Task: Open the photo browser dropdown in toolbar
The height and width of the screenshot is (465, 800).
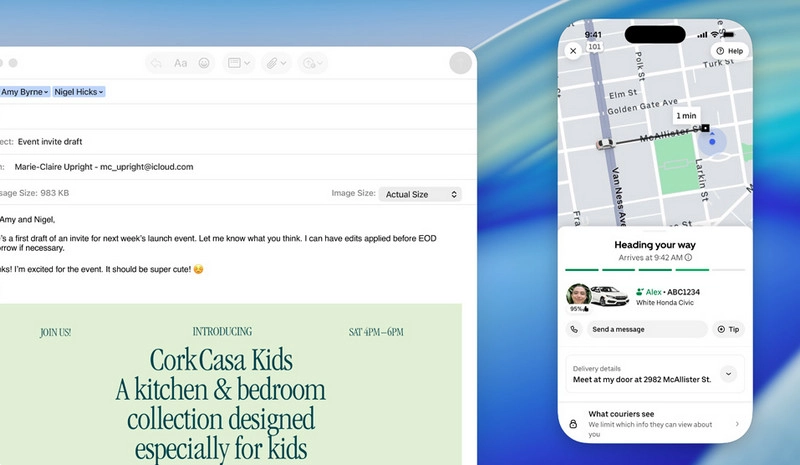Action: click(x=312, y=63)
